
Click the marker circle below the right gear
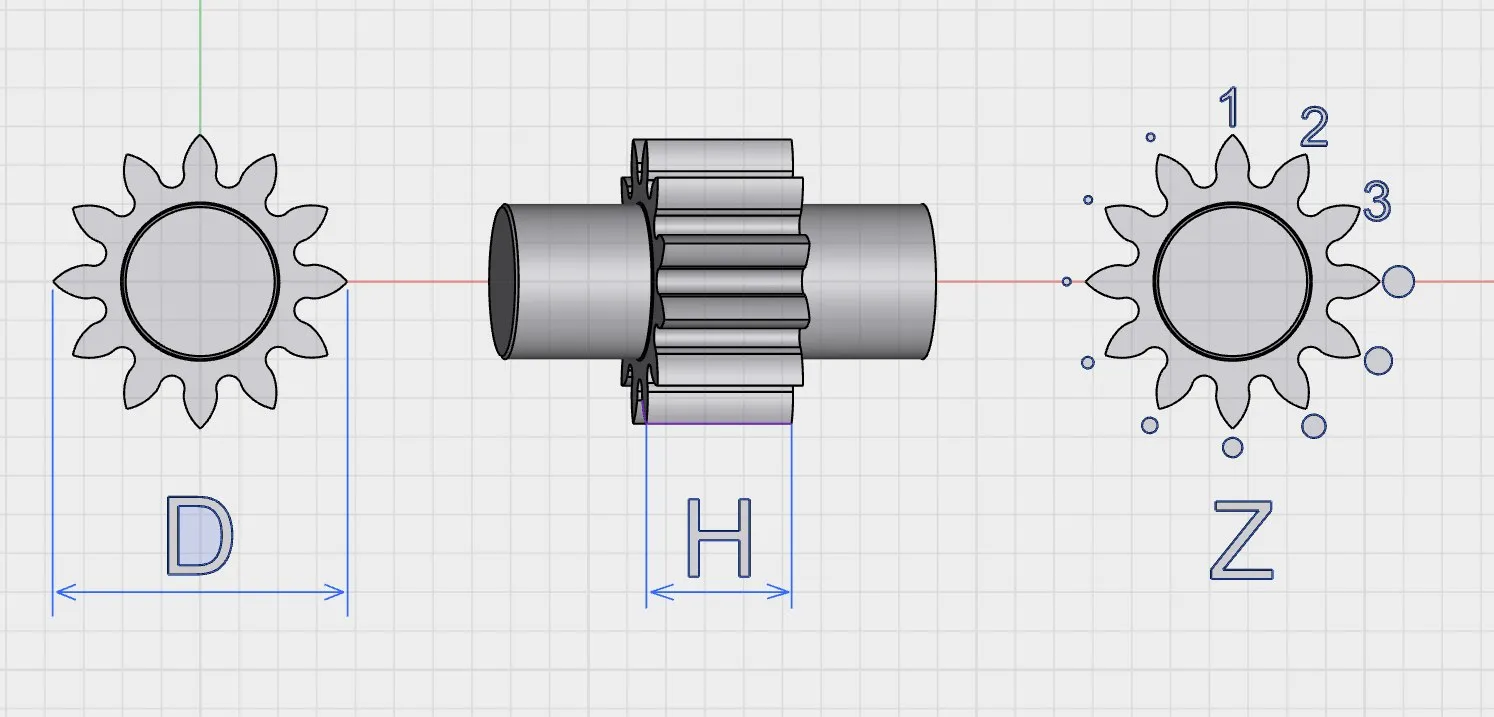1232,446
